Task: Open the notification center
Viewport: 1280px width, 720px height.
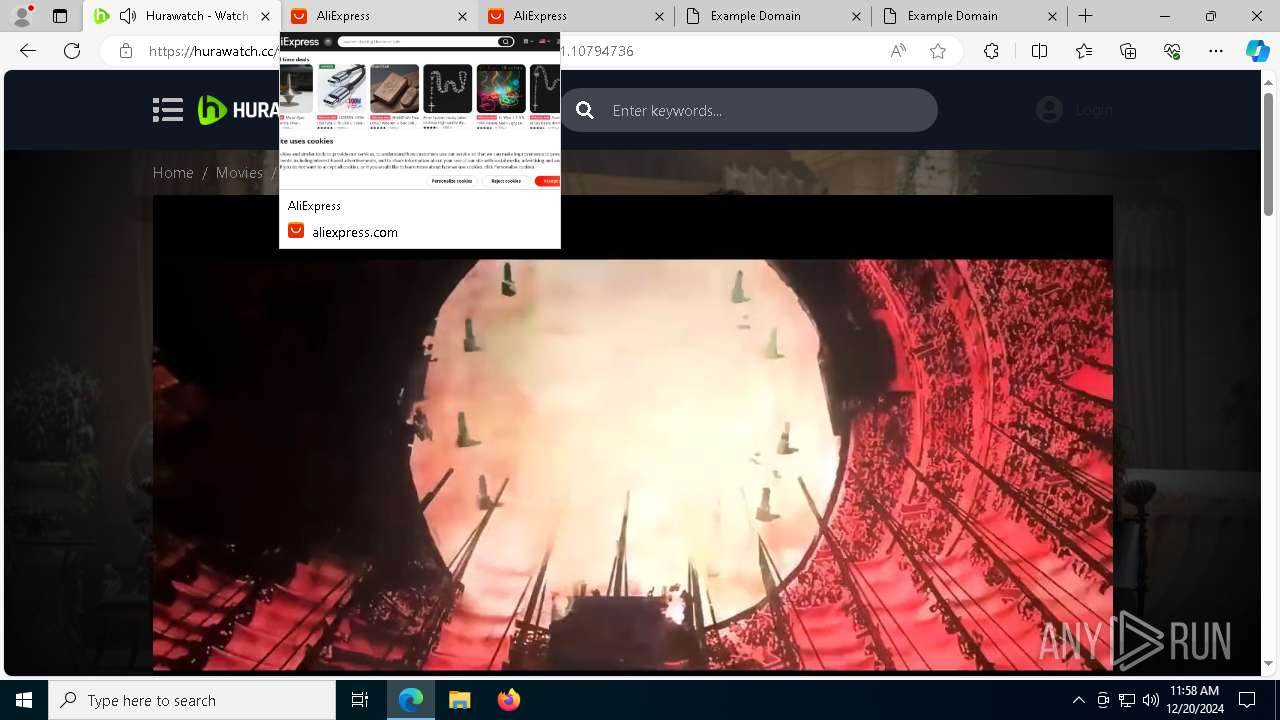Action: pos(1247,700)
